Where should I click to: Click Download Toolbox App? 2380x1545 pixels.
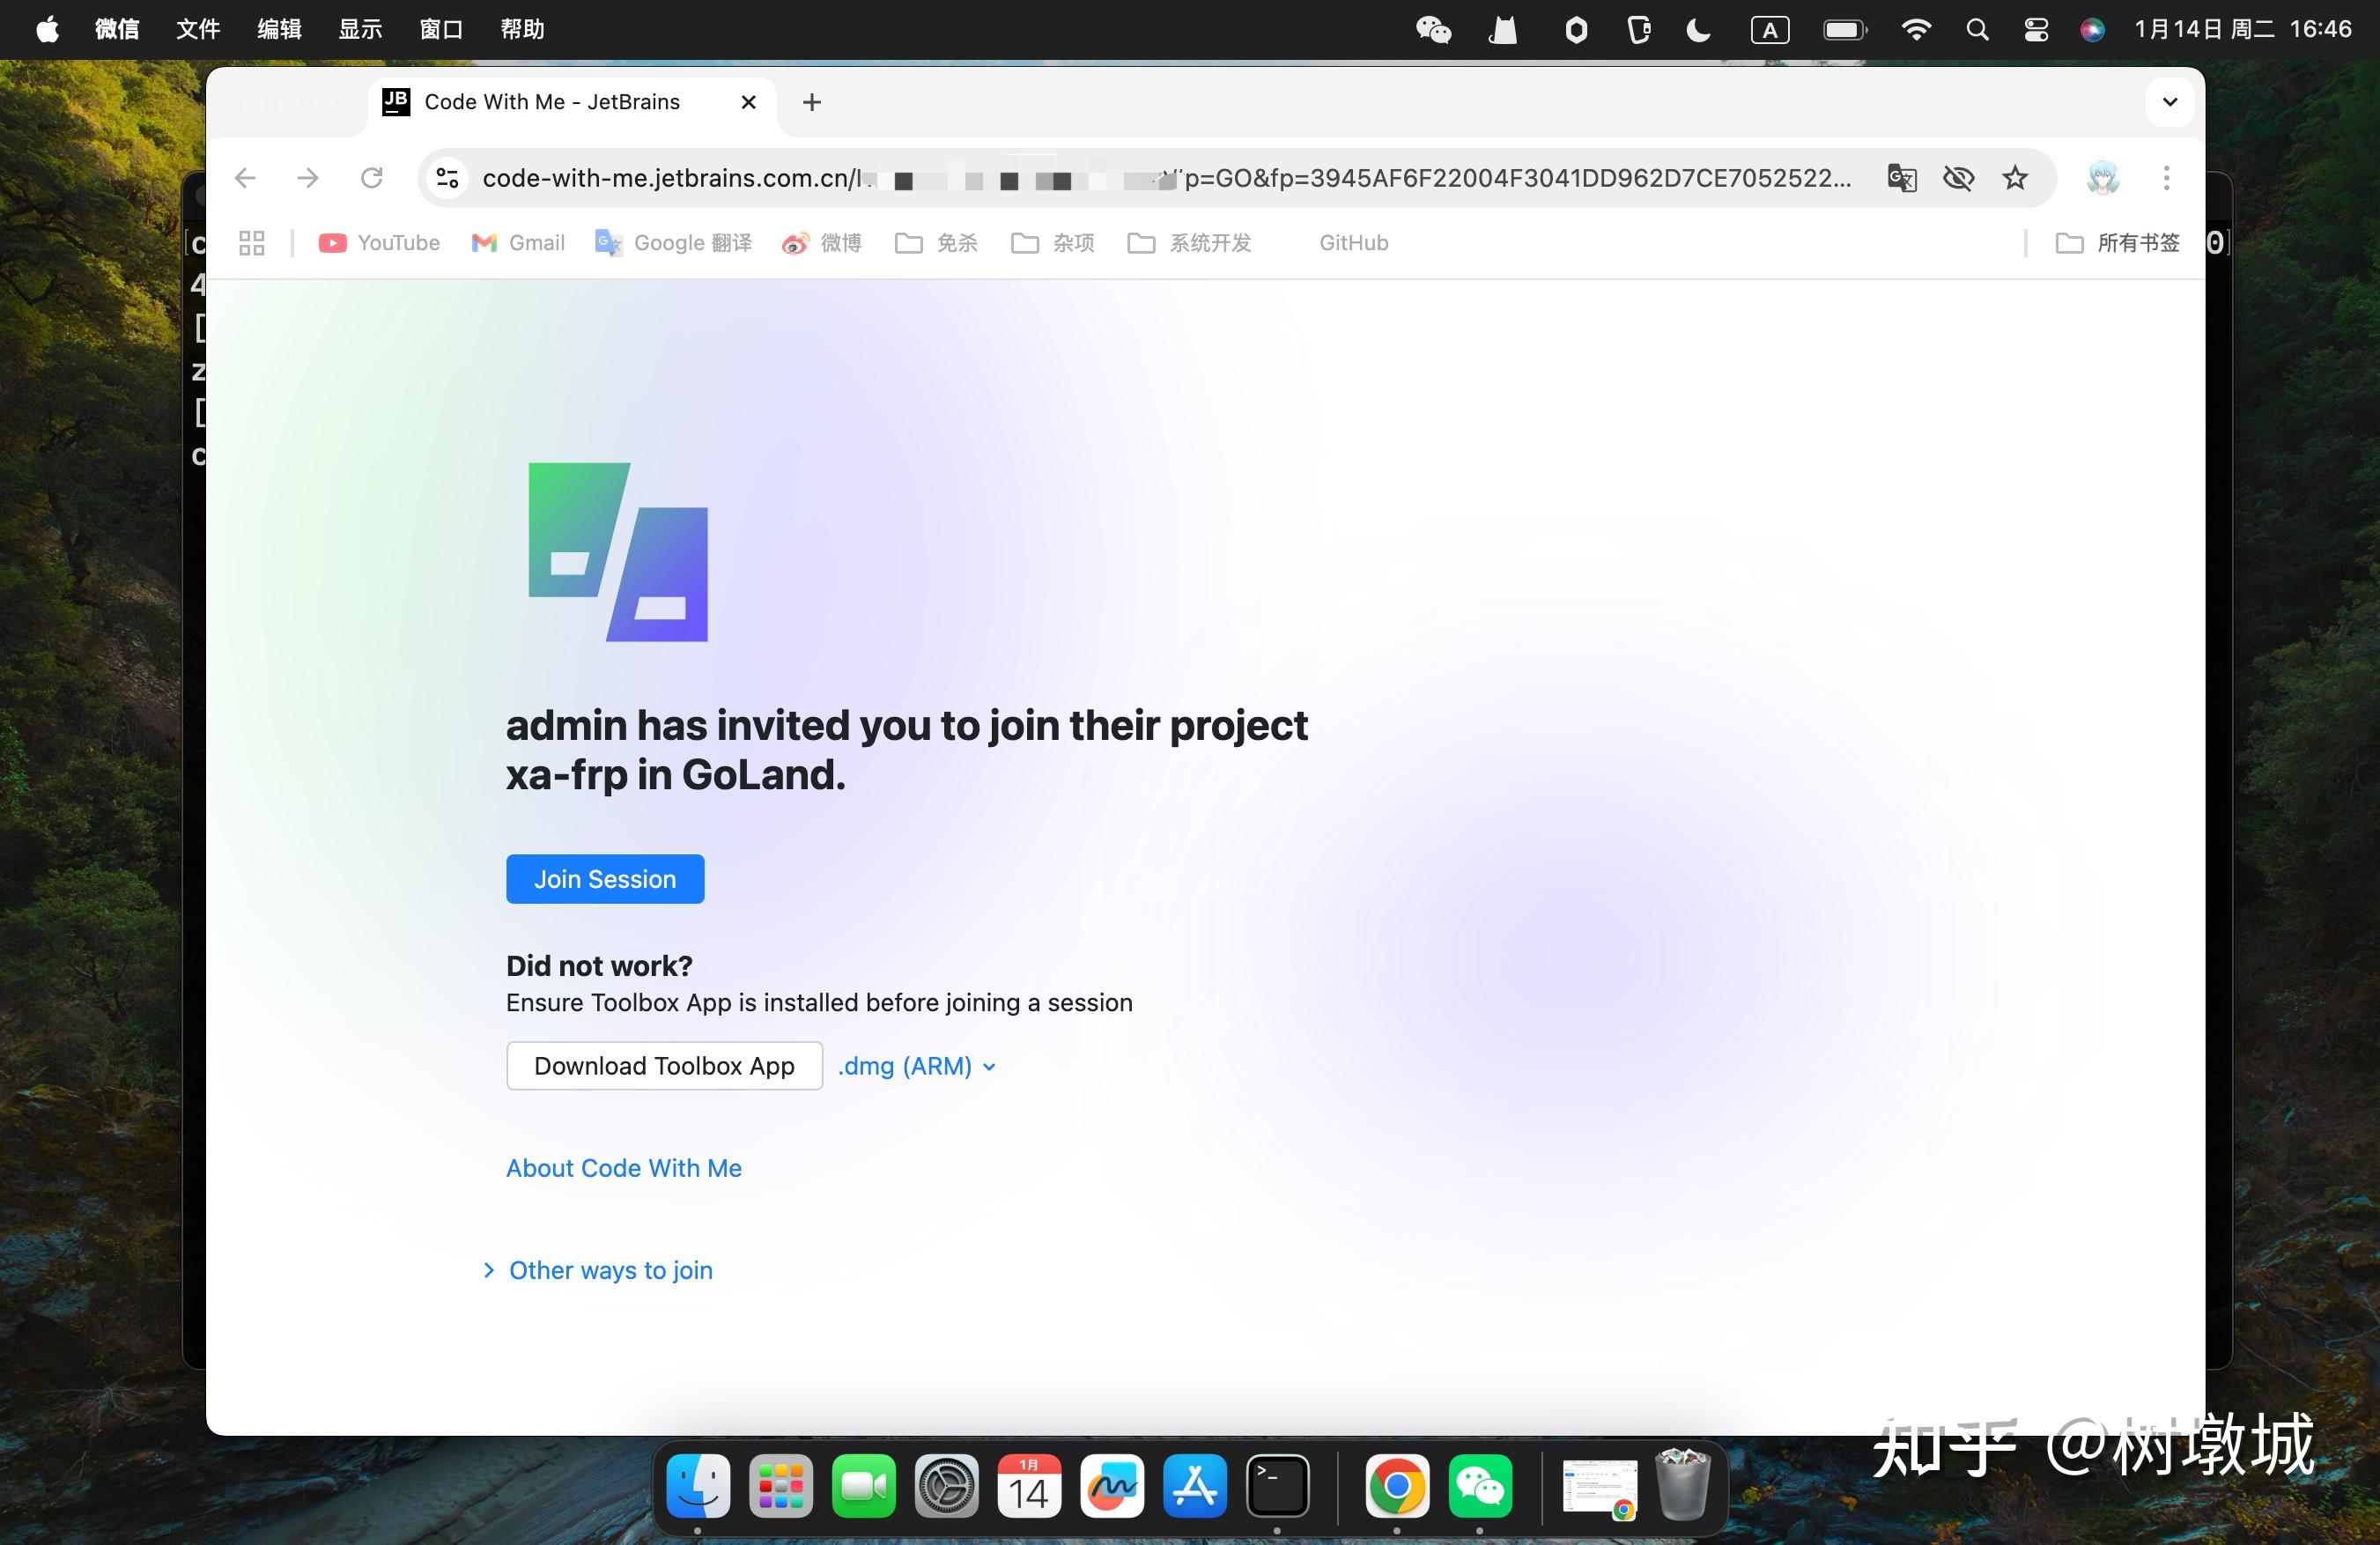coord(664,1066)
